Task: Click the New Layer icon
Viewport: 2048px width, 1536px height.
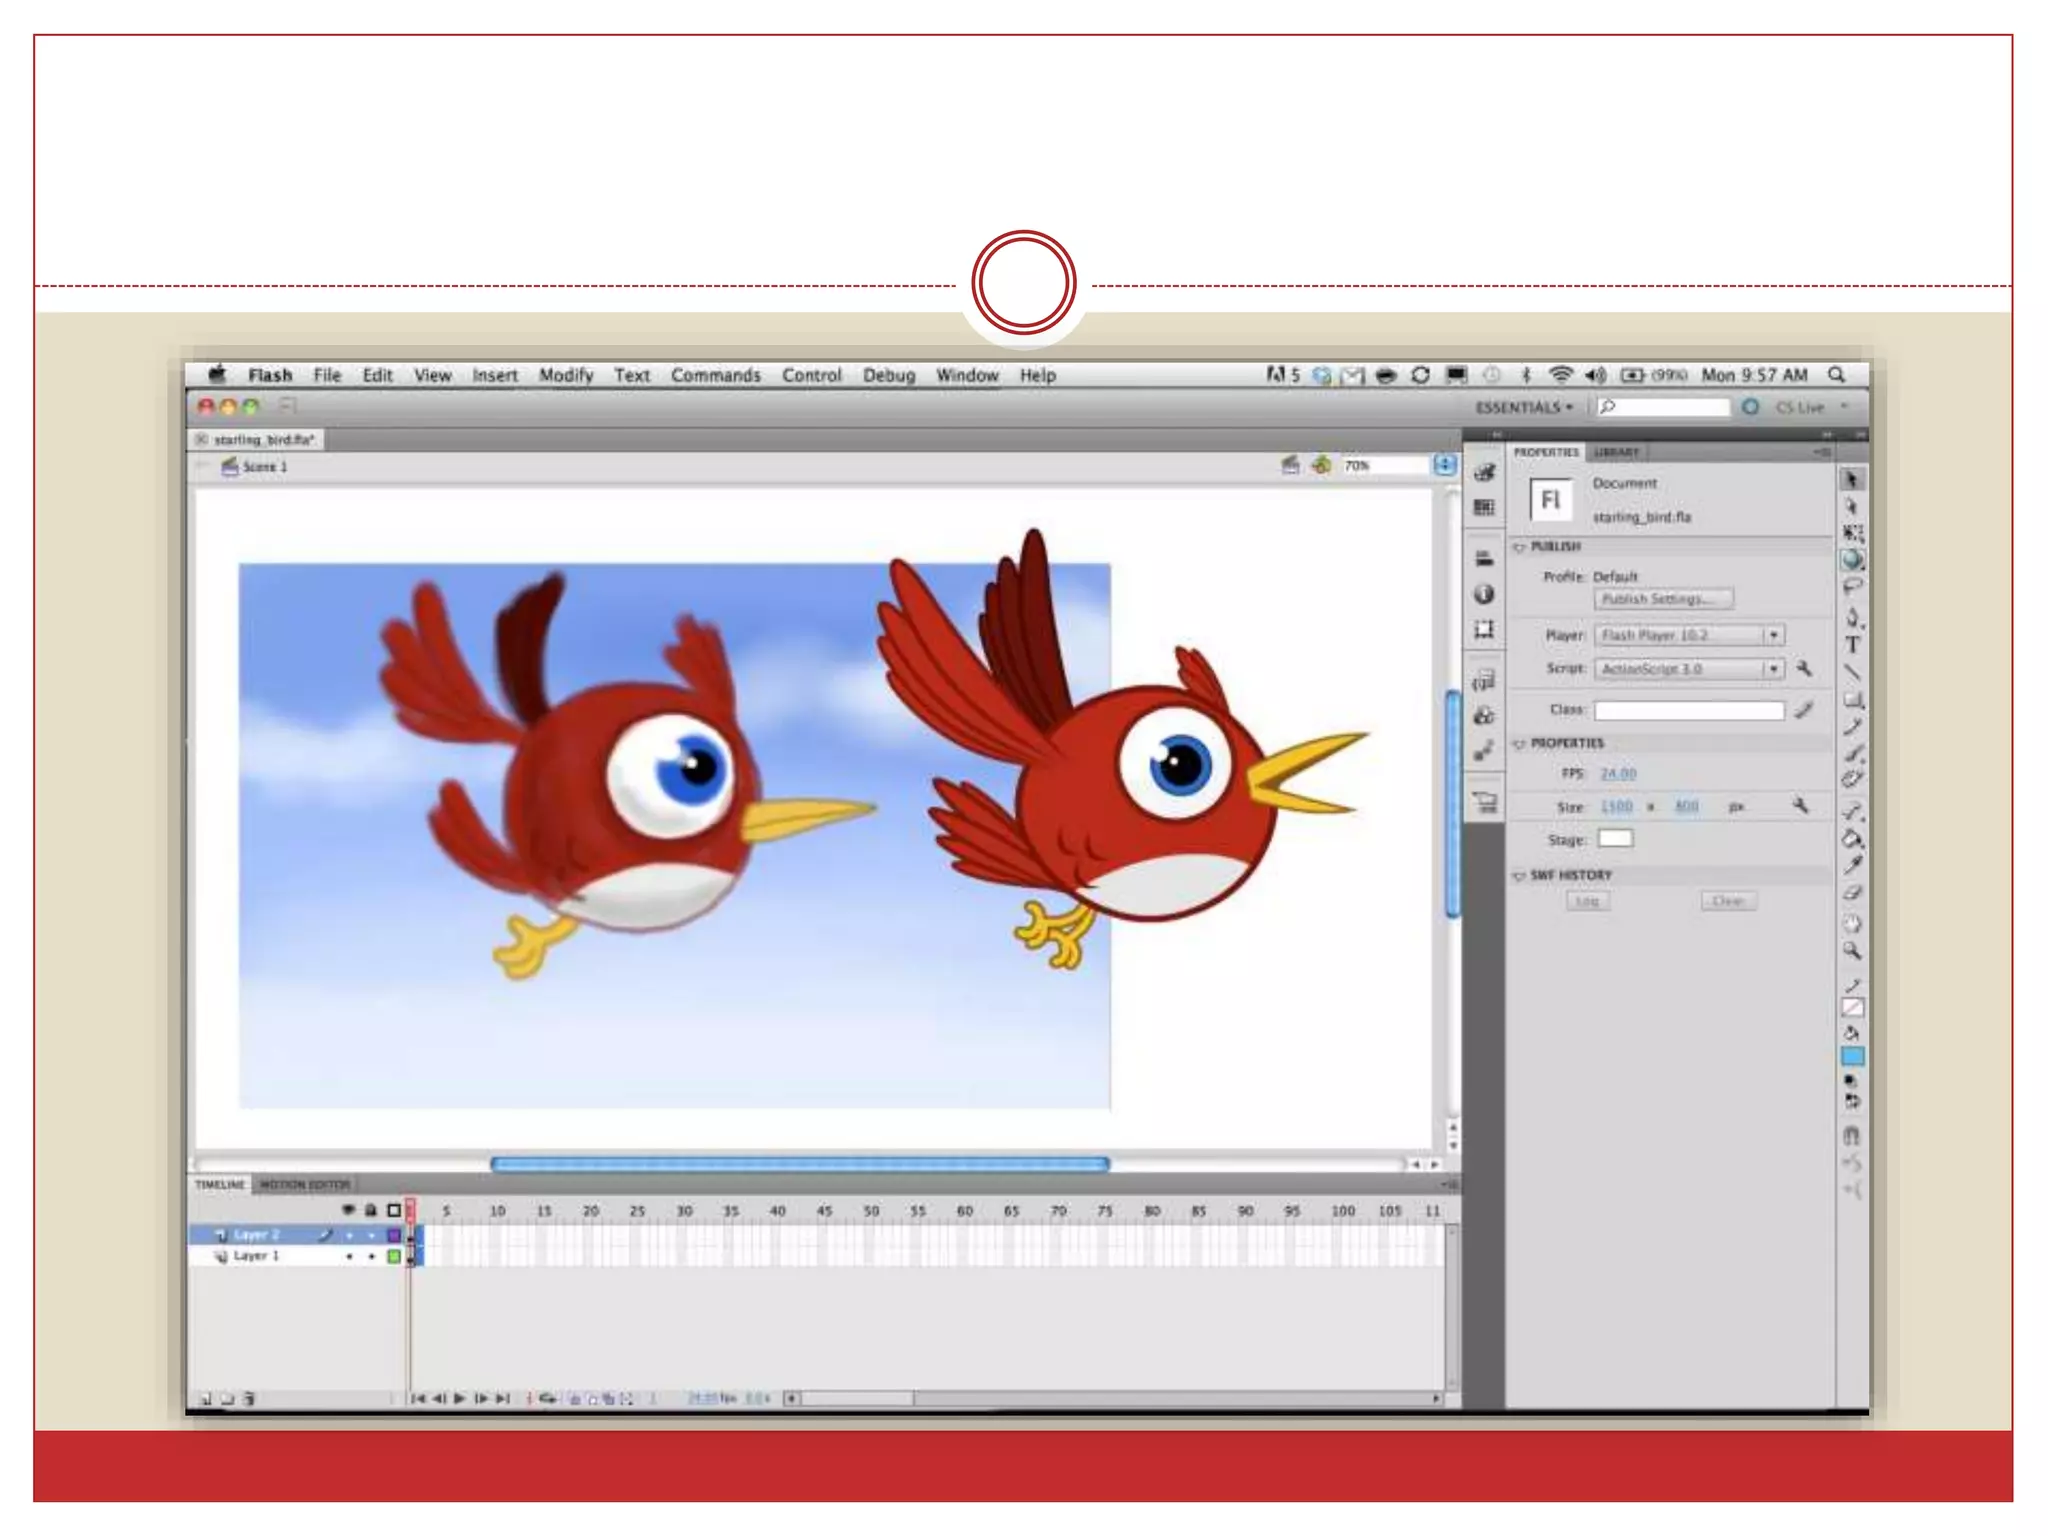Action: pyautogui.click(x=206, y=1399)
